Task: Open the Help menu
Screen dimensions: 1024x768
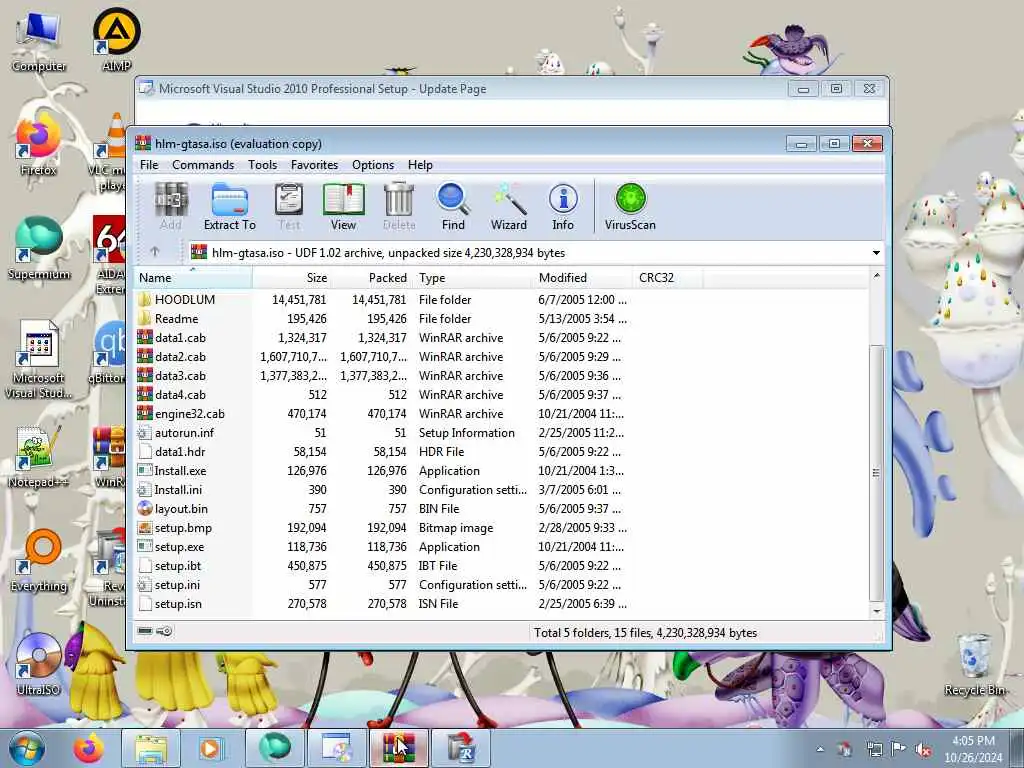Action: coord(421,165)
